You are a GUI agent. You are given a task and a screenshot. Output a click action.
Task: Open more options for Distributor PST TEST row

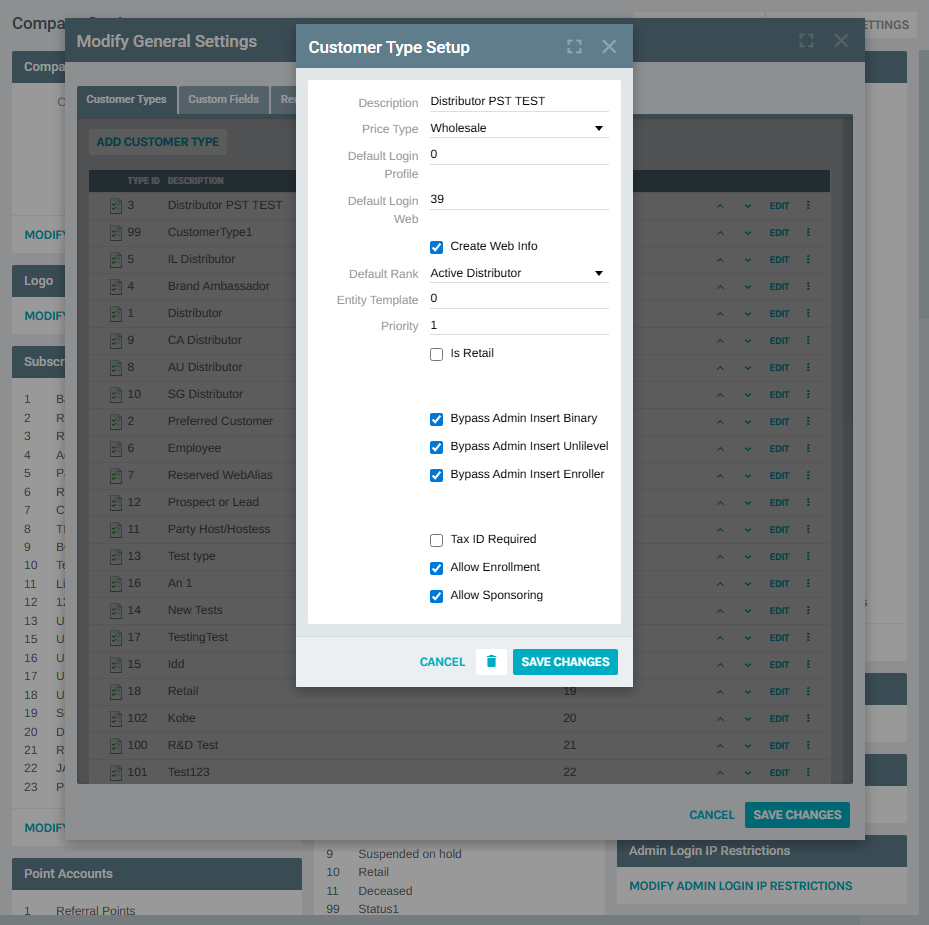808,205
